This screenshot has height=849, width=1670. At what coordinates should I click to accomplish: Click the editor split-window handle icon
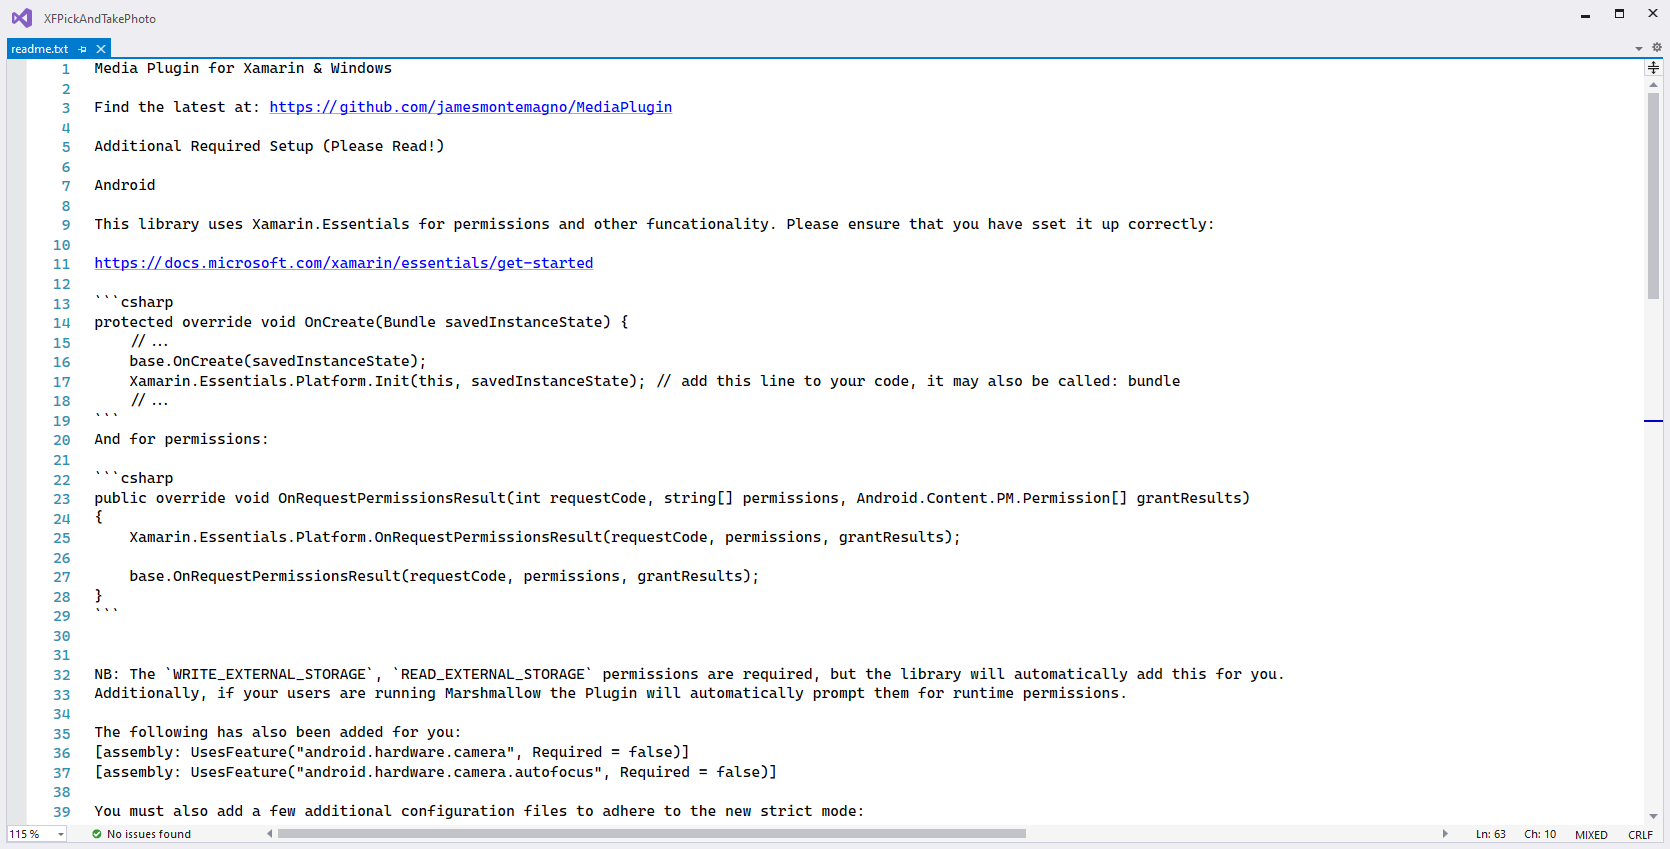point(1653,67)
